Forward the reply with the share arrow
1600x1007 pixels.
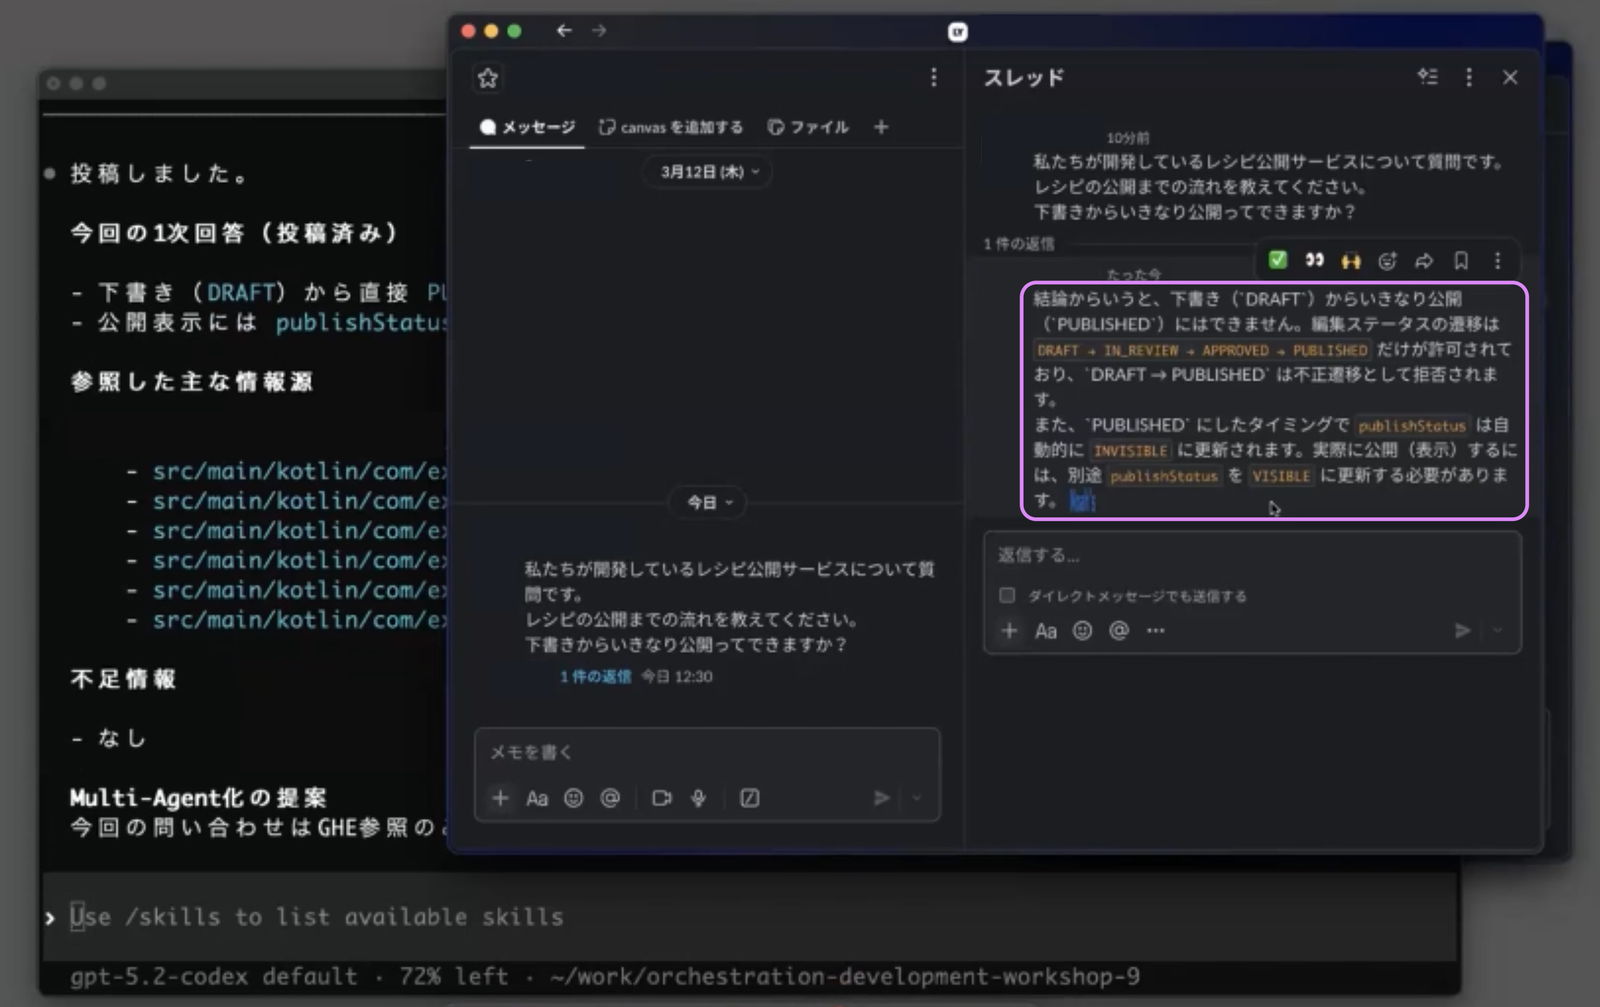pos(1423,261)
